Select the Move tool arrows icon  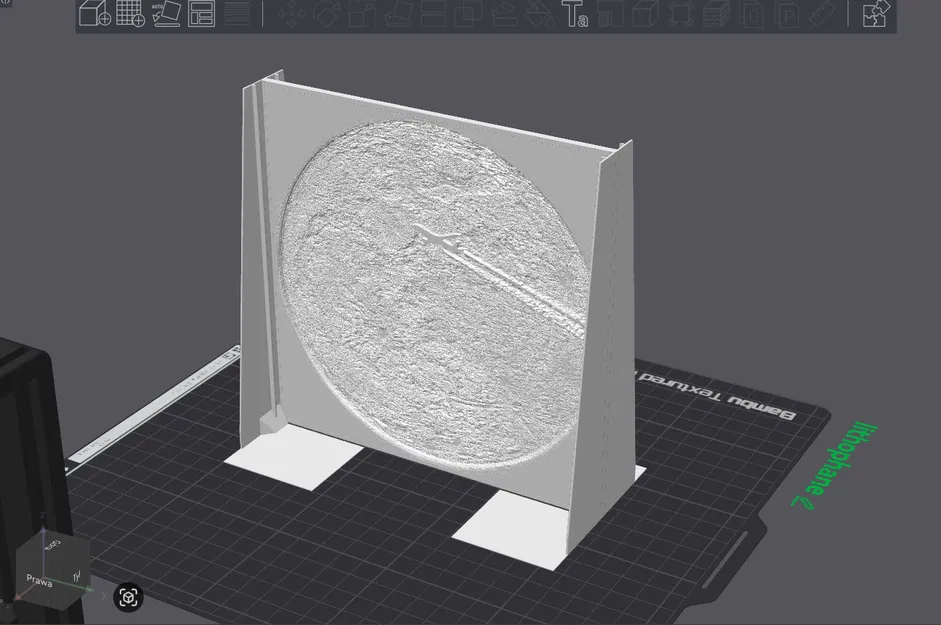tap(292, 14)
